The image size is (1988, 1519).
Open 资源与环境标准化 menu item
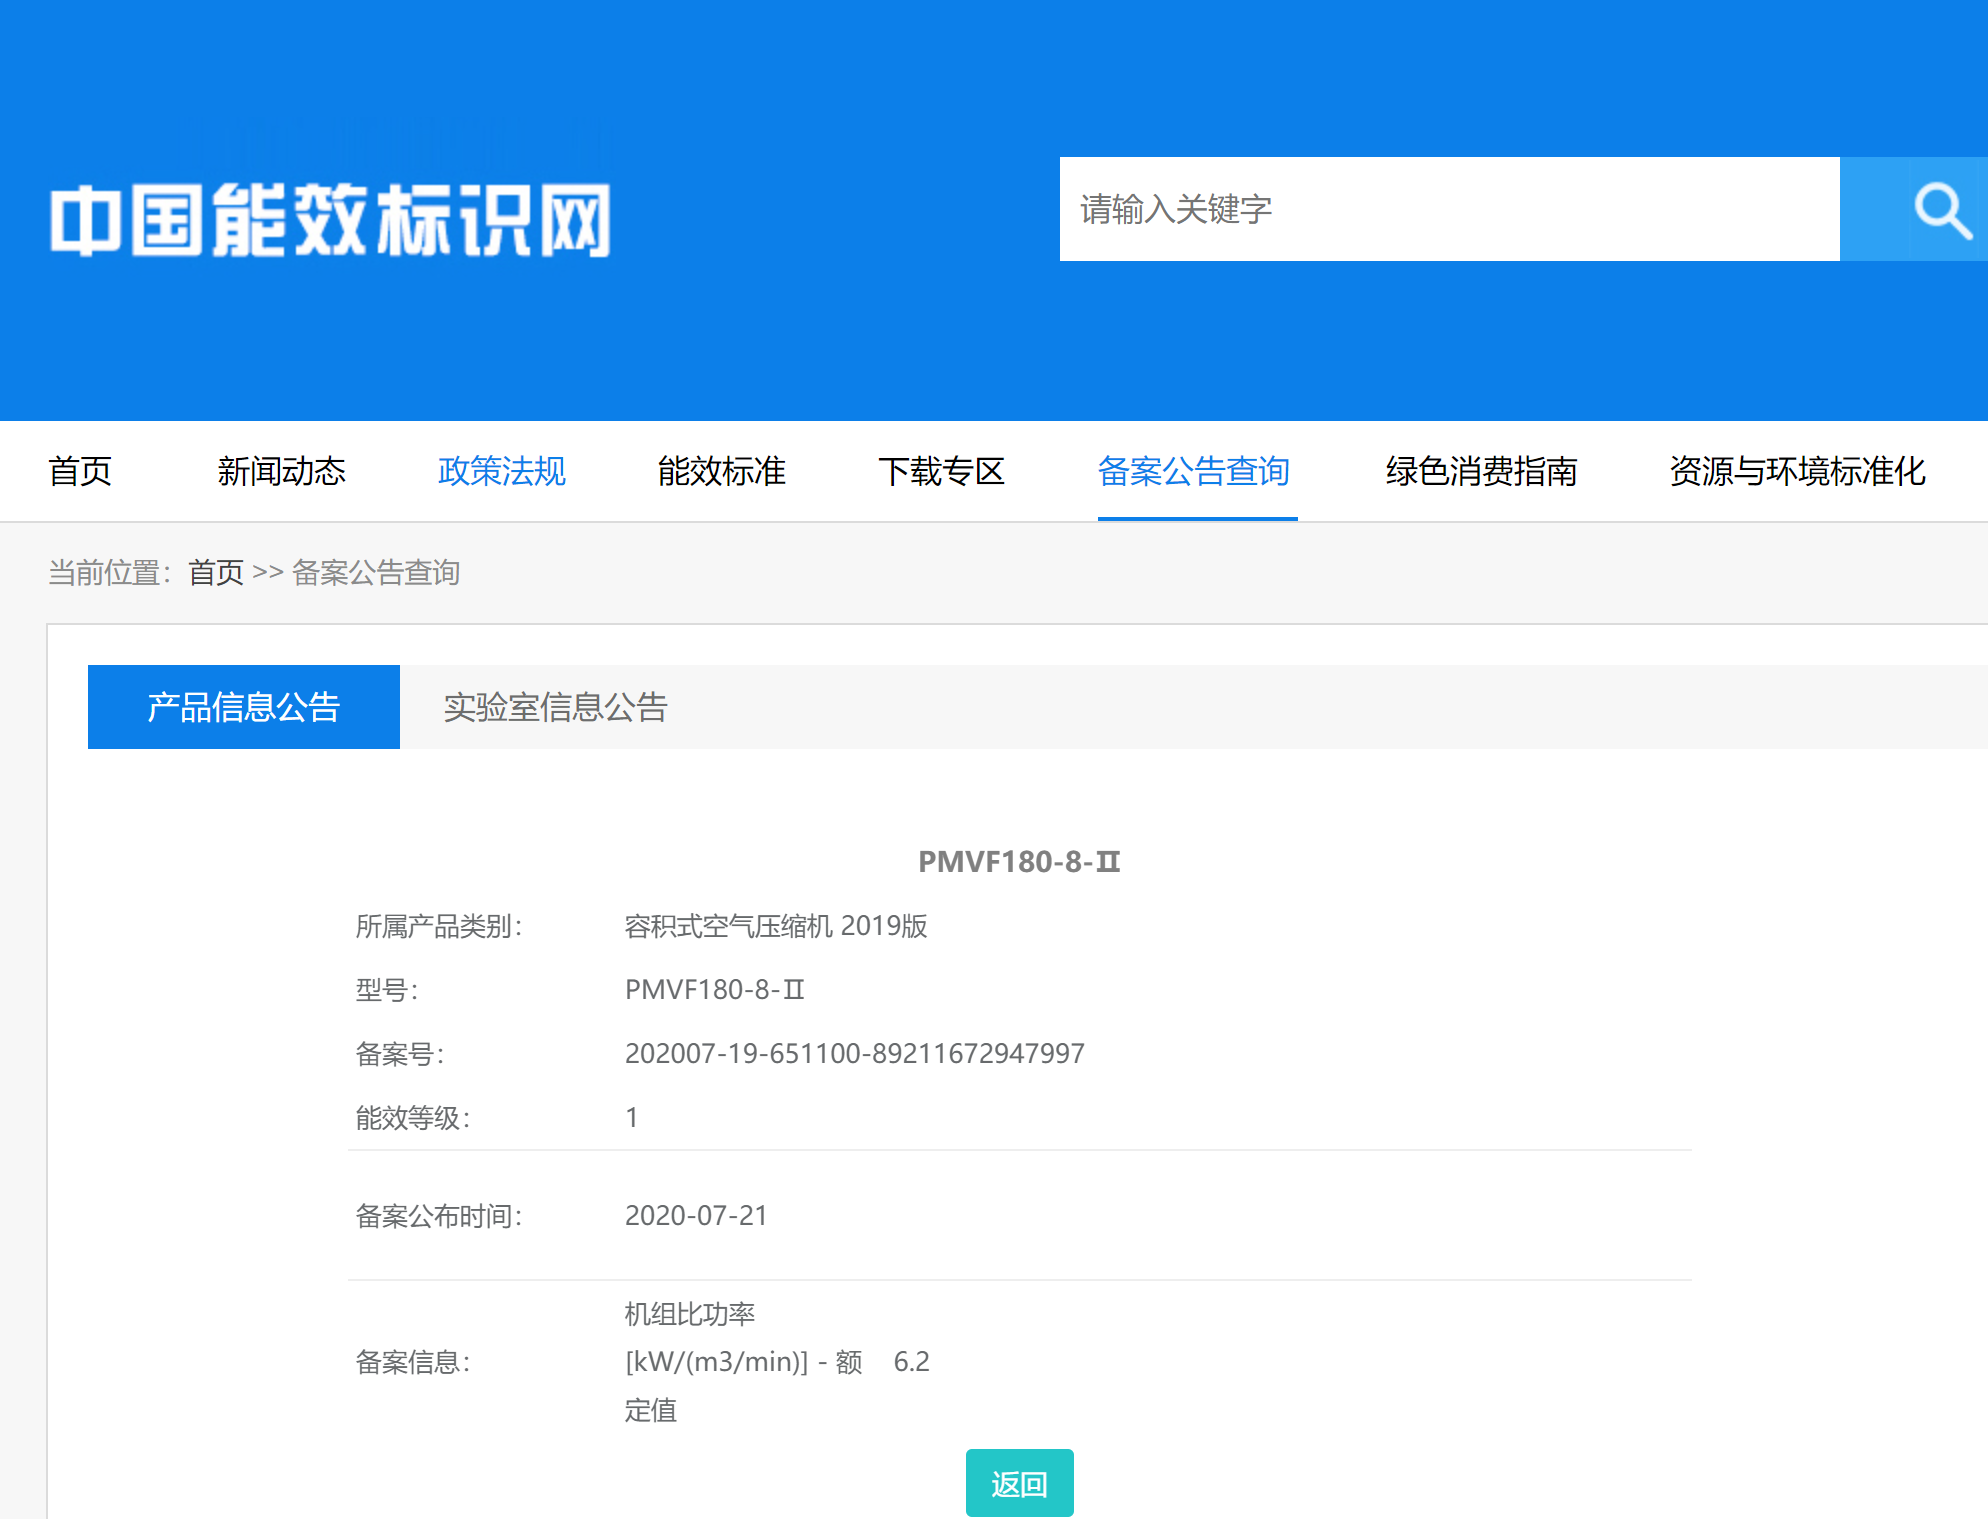[1797, 471]
